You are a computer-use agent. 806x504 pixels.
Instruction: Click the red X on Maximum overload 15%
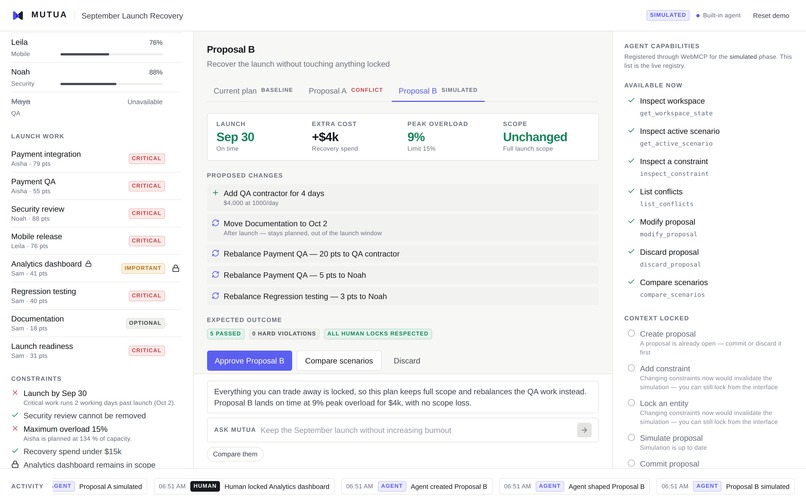tap(15, 428)
